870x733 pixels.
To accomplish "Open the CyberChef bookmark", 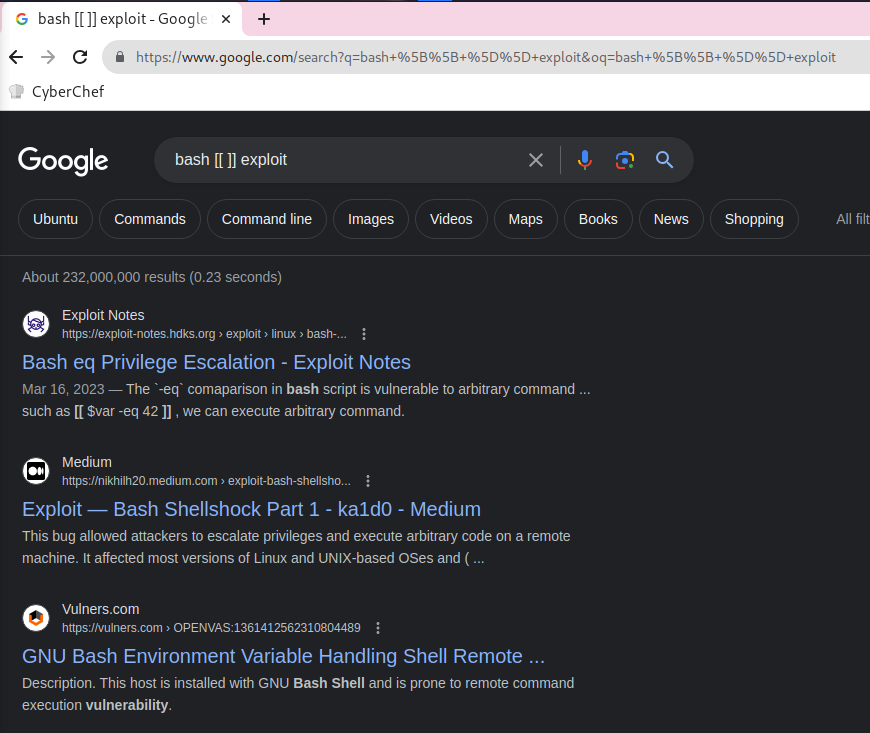I will 57,92.
